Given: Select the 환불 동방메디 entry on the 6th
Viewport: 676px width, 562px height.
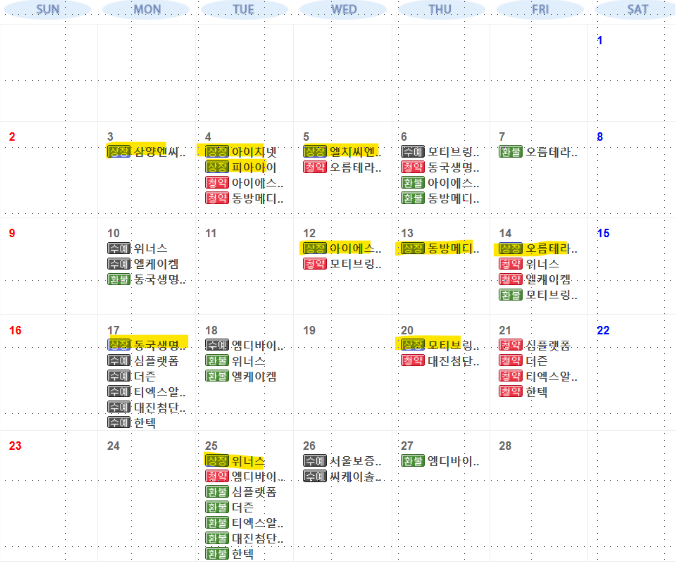Looking at the screenshot, I should point(440,198).
